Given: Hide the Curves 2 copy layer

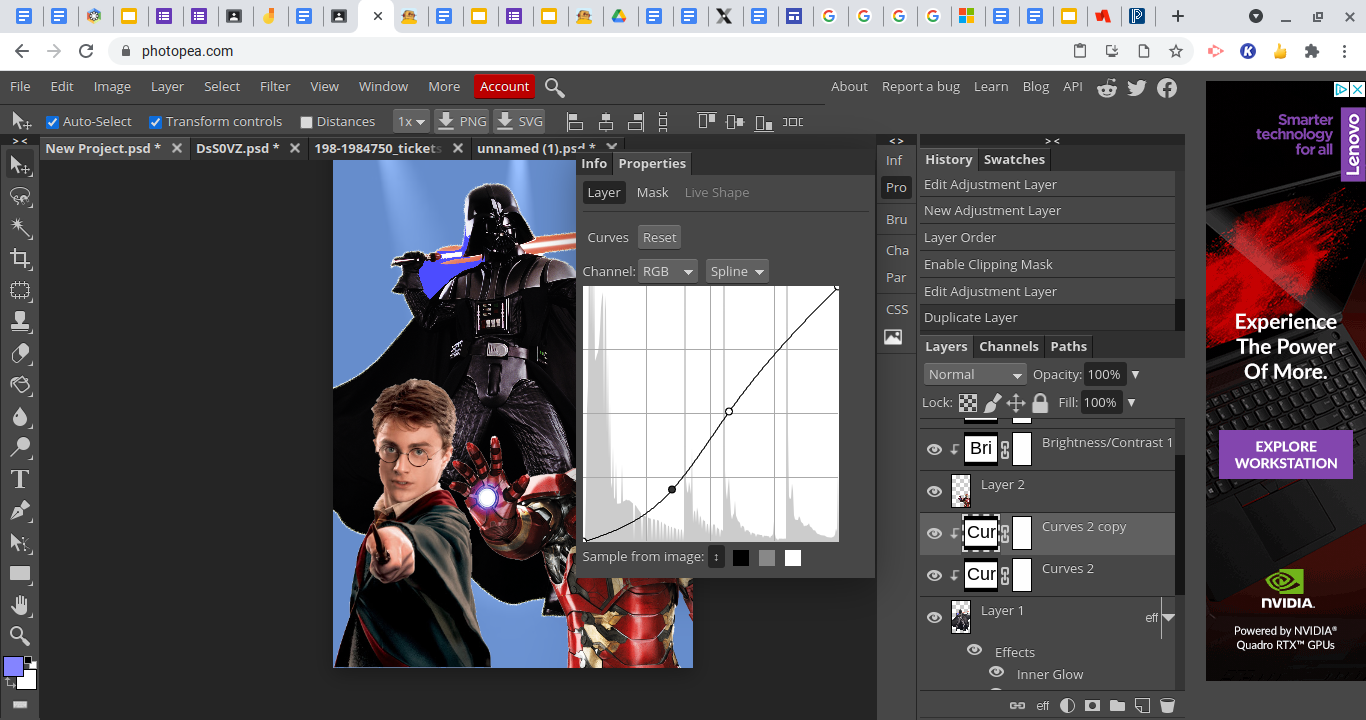Looking at the screenshot, I should click(934, 534).
